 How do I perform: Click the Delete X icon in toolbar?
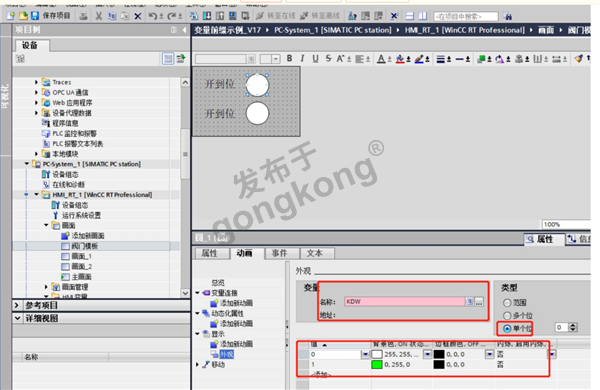point(138,16)
